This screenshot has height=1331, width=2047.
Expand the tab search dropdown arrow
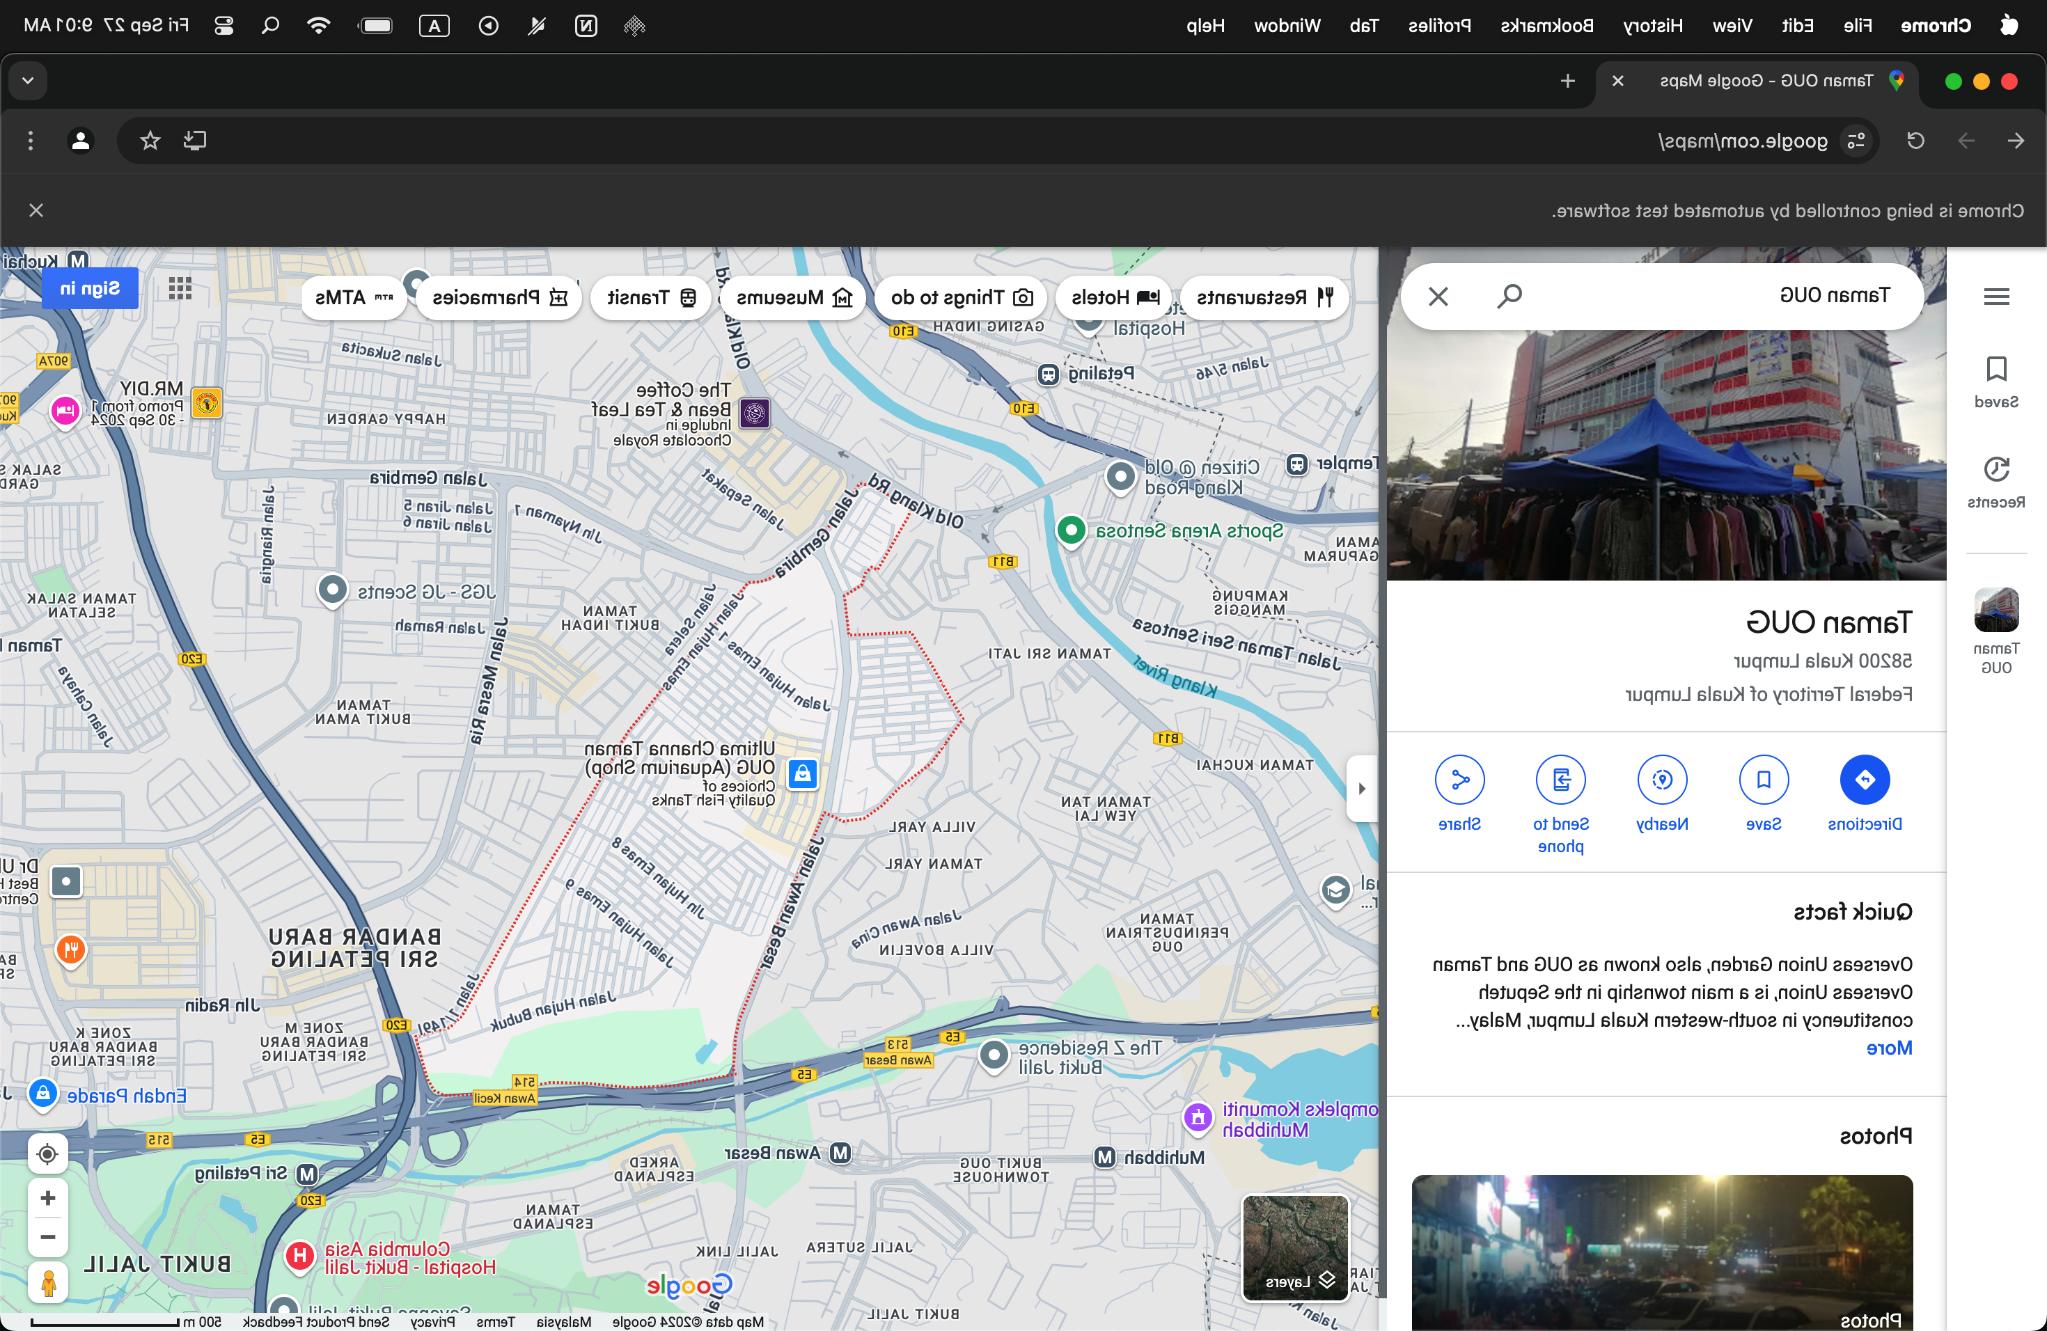pyautogui.click(x=28, y=80)
